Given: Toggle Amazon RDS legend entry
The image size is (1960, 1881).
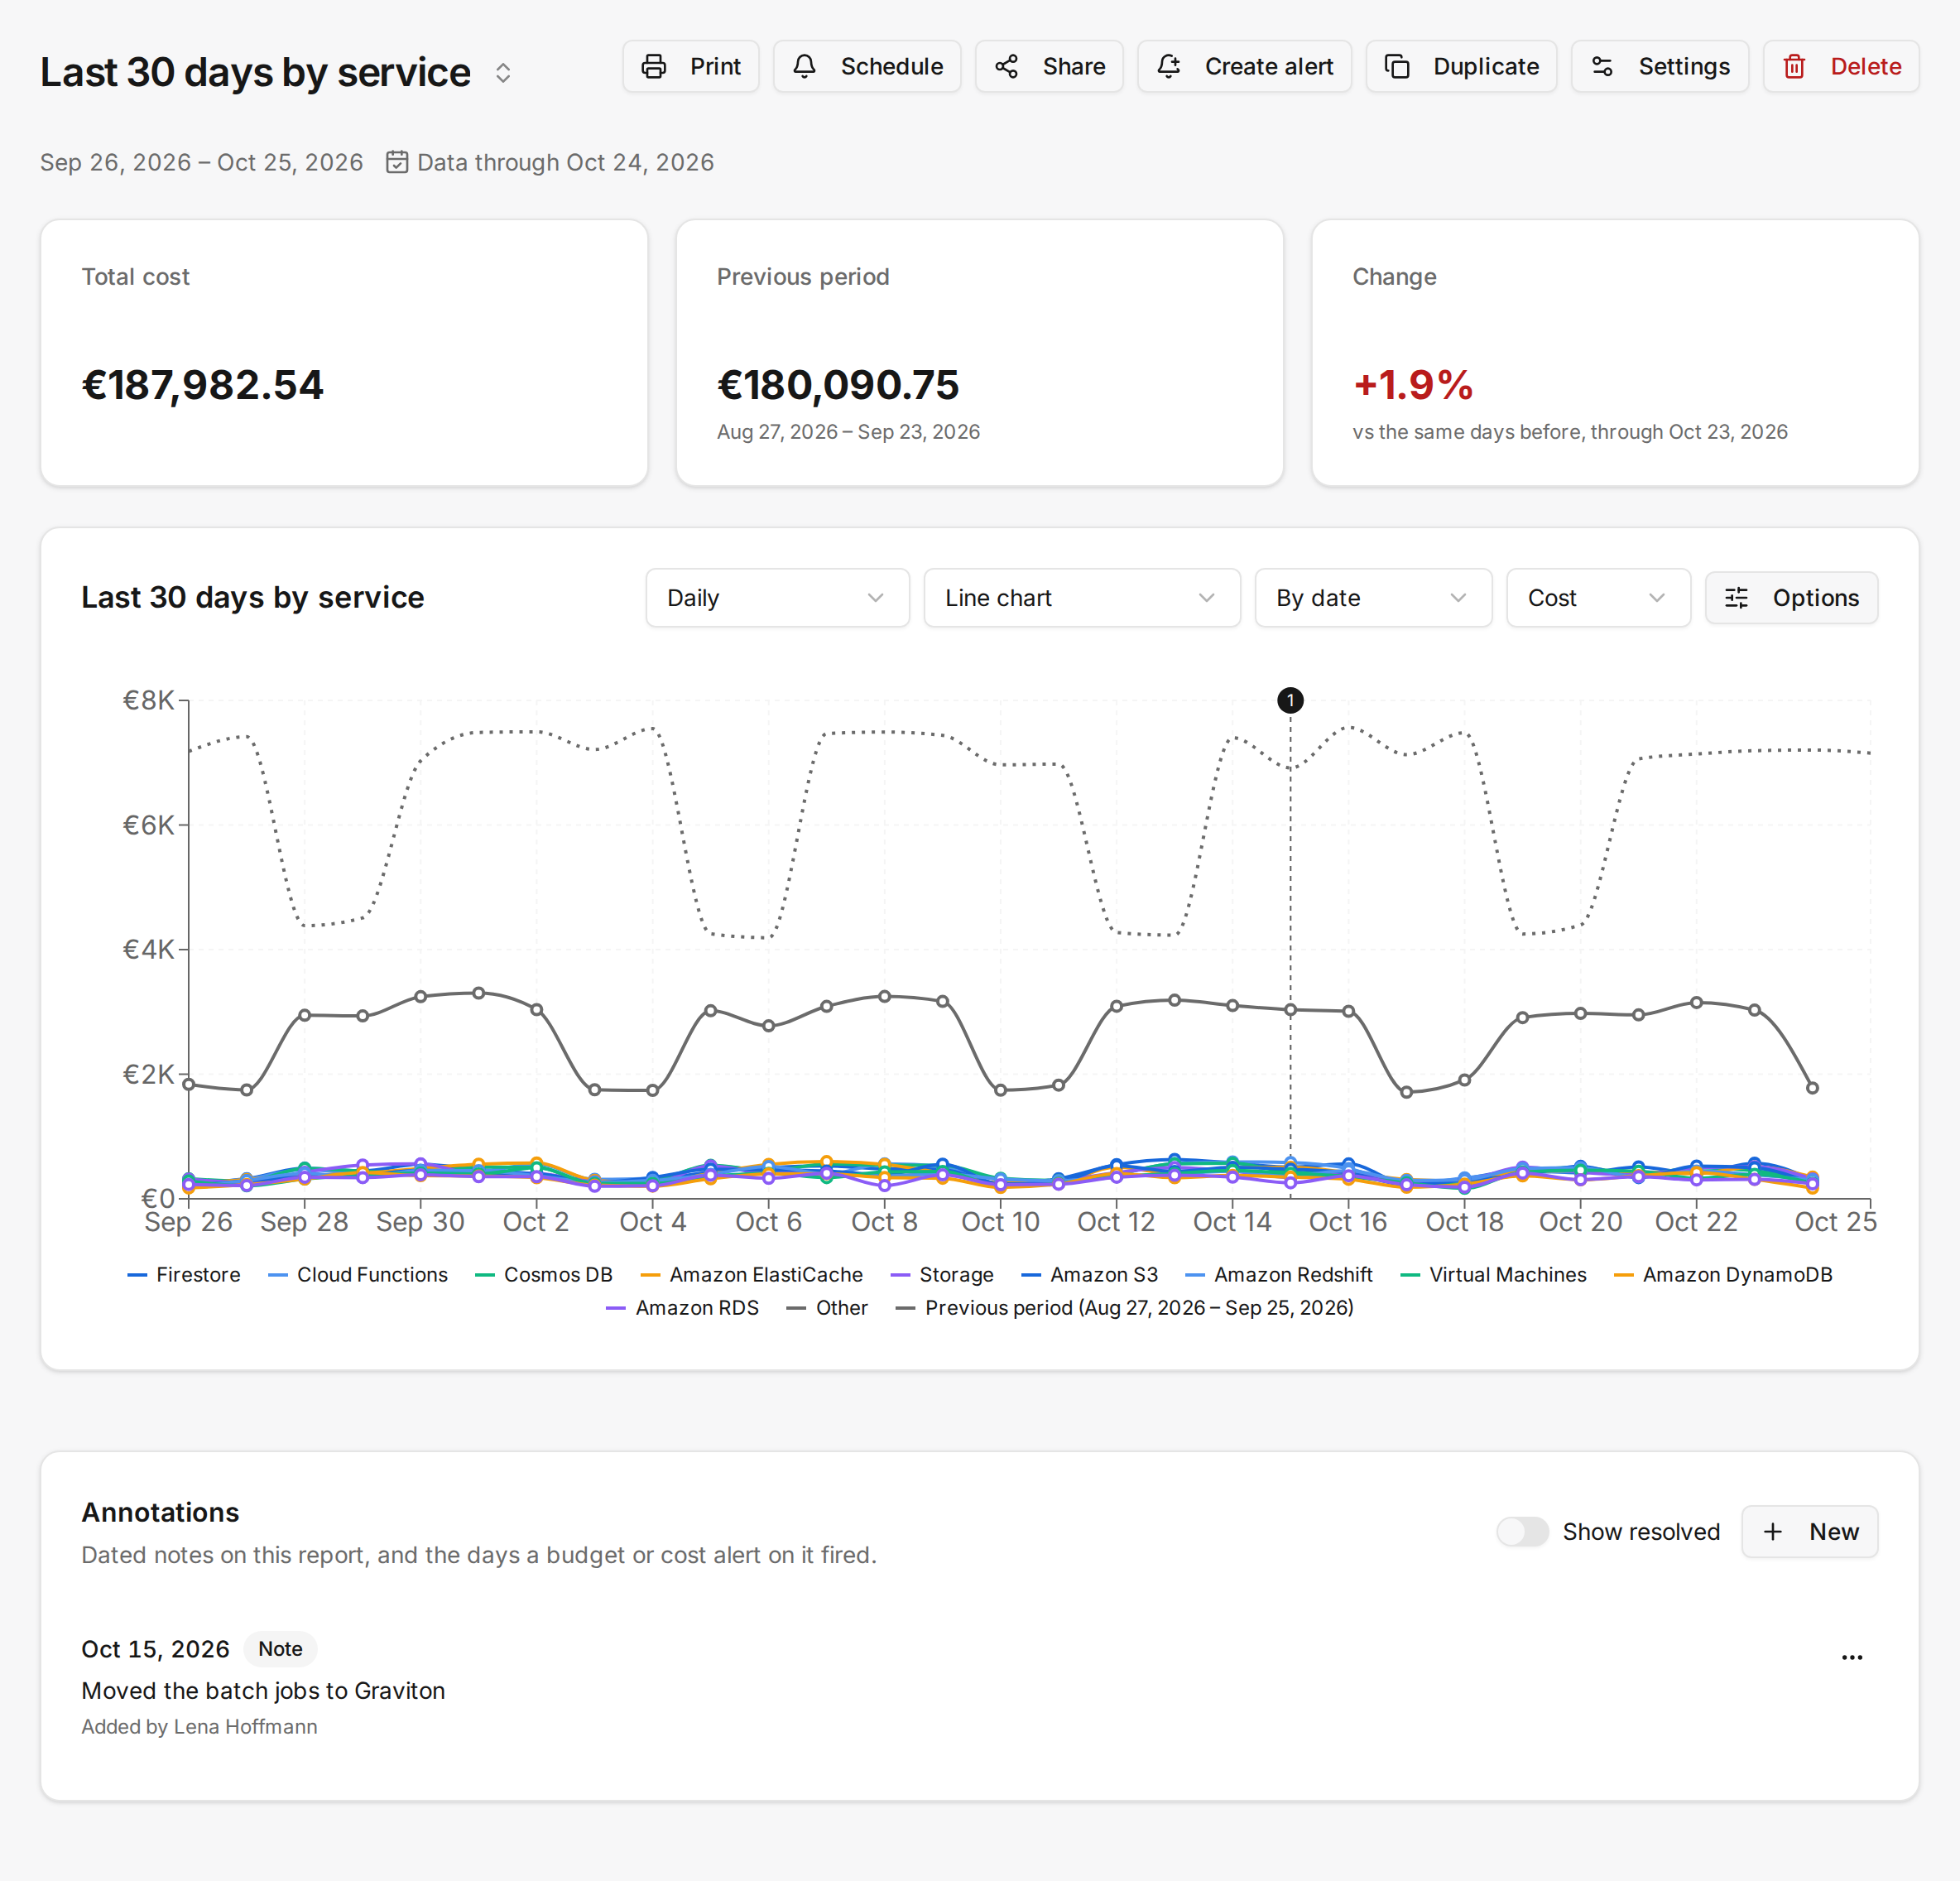Looking at the screenshot, I should (x=683, y=1307).
